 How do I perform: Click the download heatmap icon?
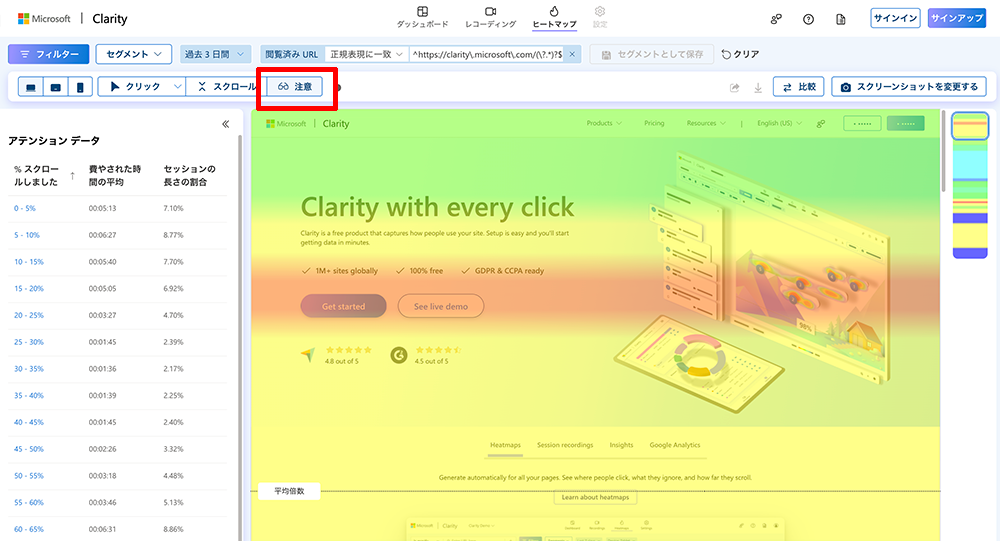tap(758, 88)
